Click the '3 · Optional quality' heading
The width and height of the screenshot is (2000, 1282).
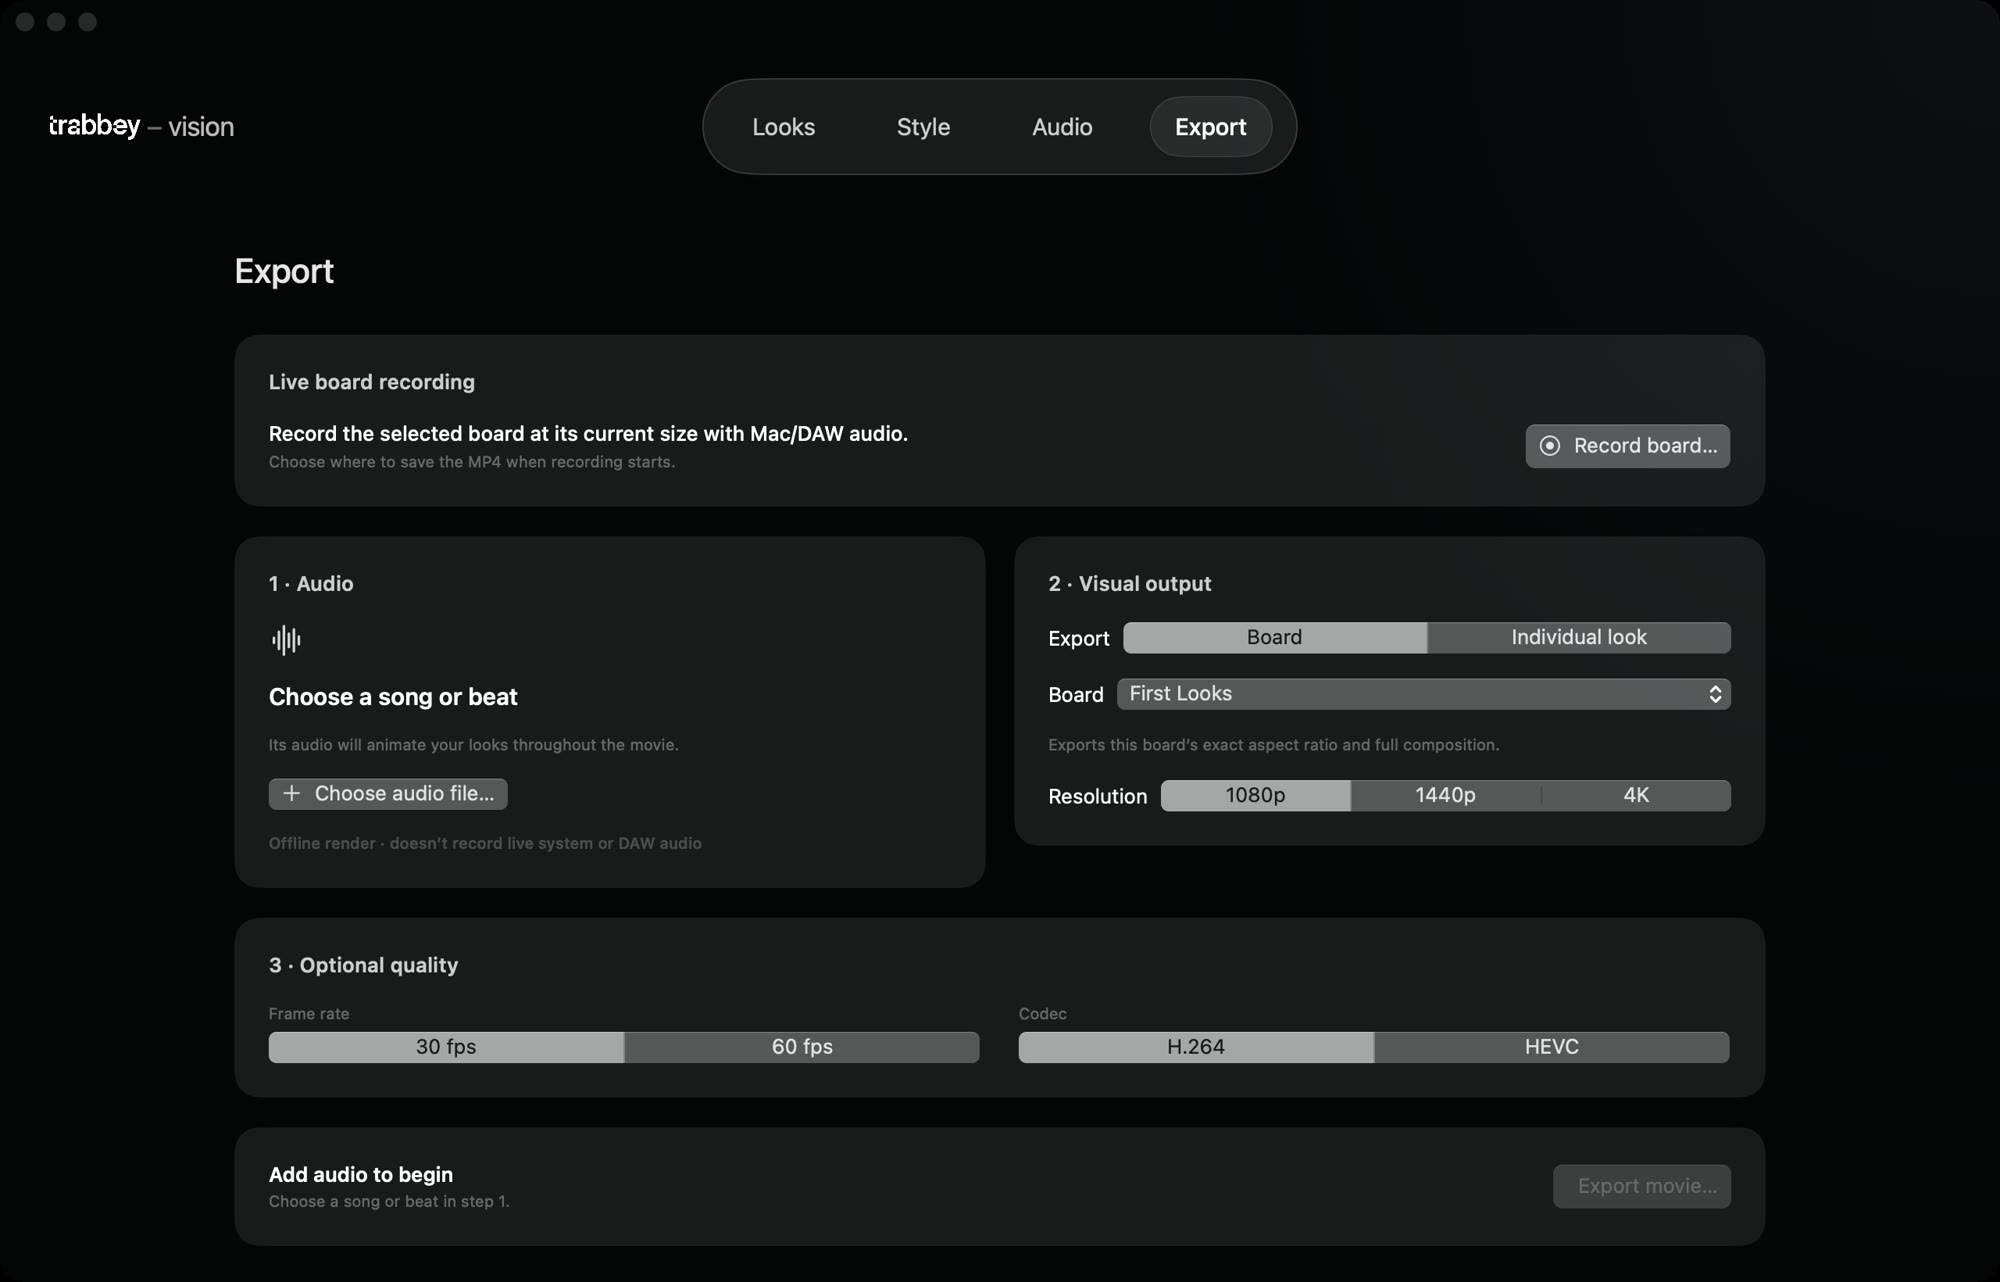point(363,965)
